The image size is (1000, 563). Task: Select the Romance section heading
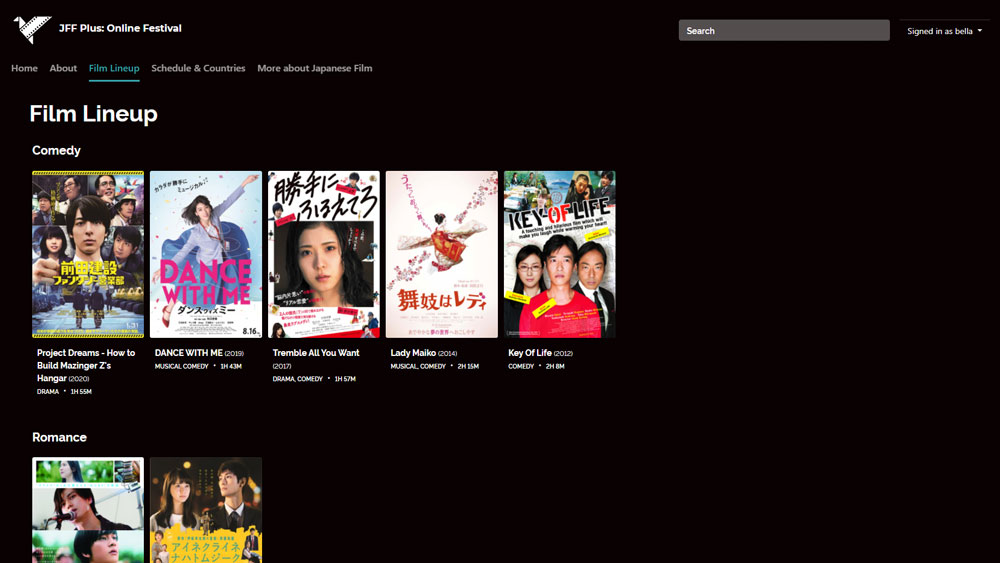pyautogui.click(x=59, y=437)
